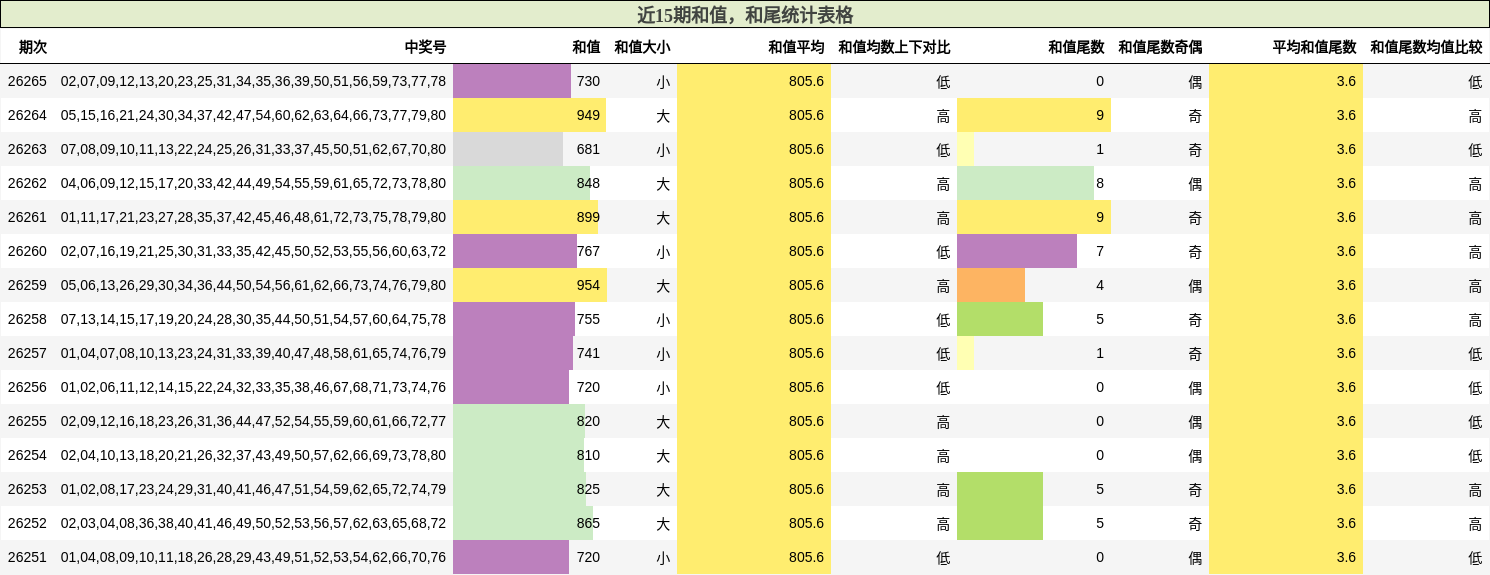Click the sum value 730
The height and width of the screenshot is (575, 1490).
[588, 81]
